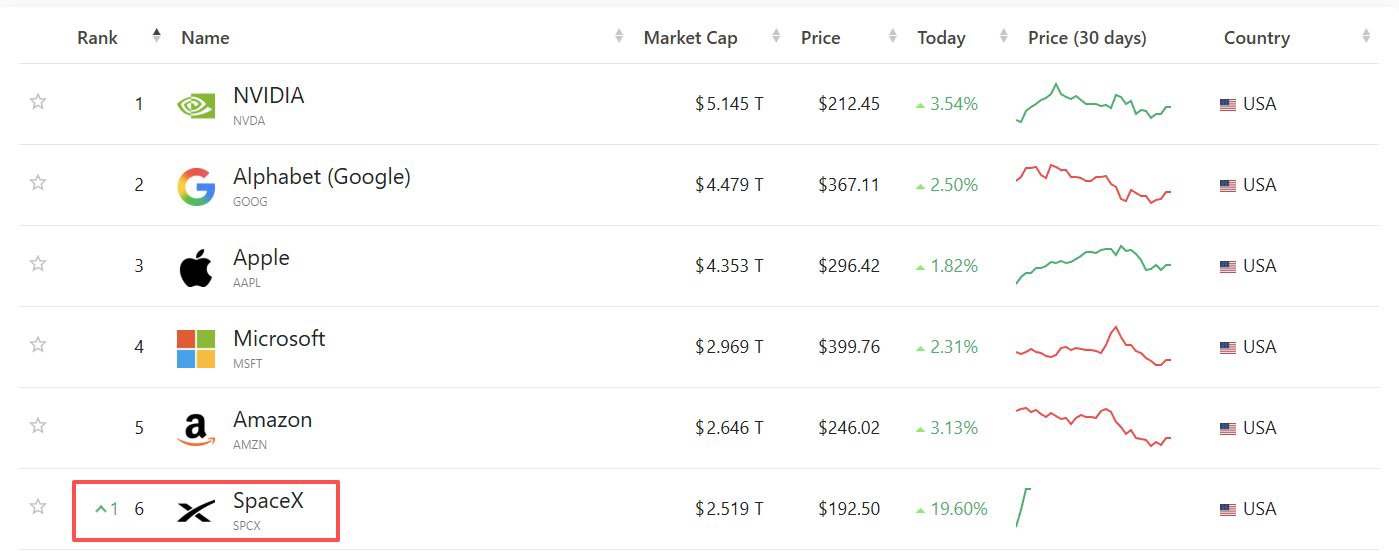Click the NVIDIA logo icon
Screen dimensions: 1399x555
(x=196, y=105)
